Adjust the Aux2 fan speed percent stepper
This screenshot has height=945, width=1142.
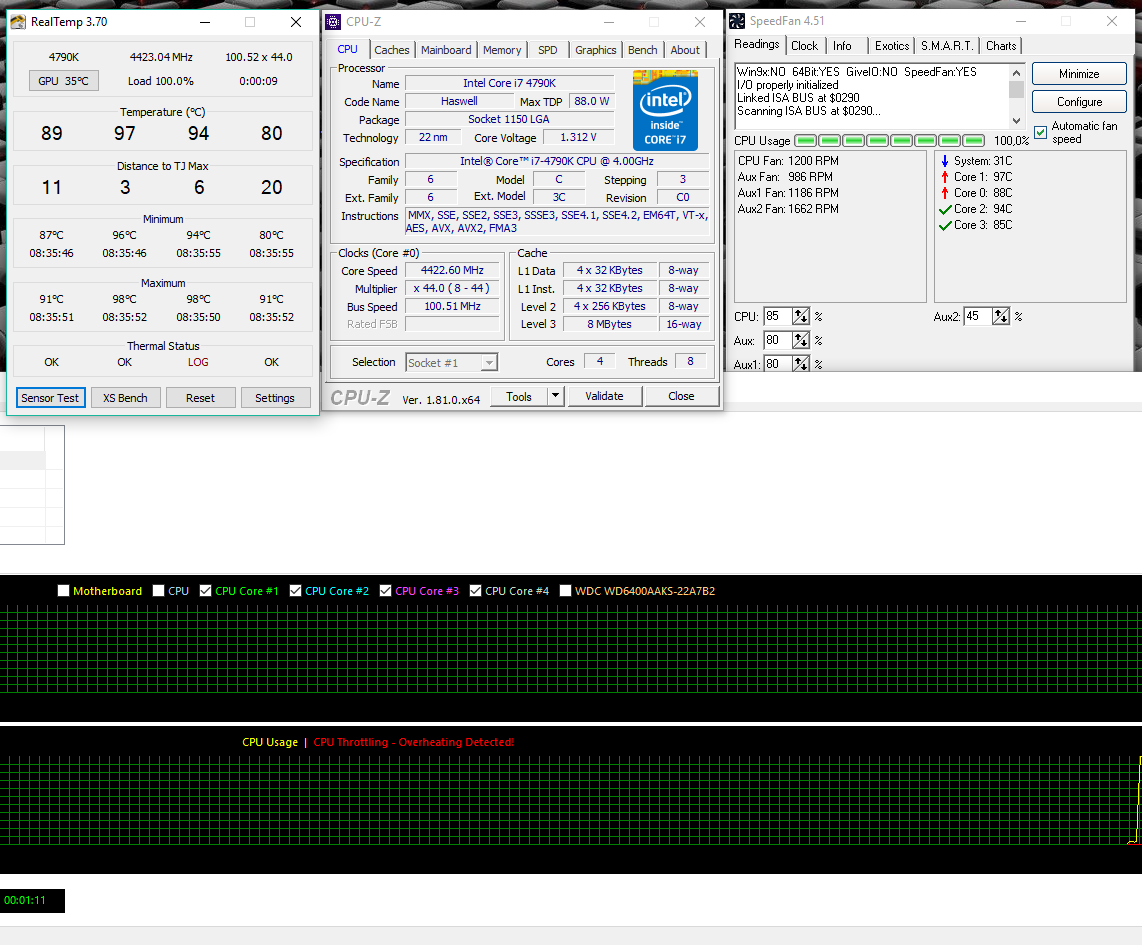pyautogui.click(x=1001, y=316)
